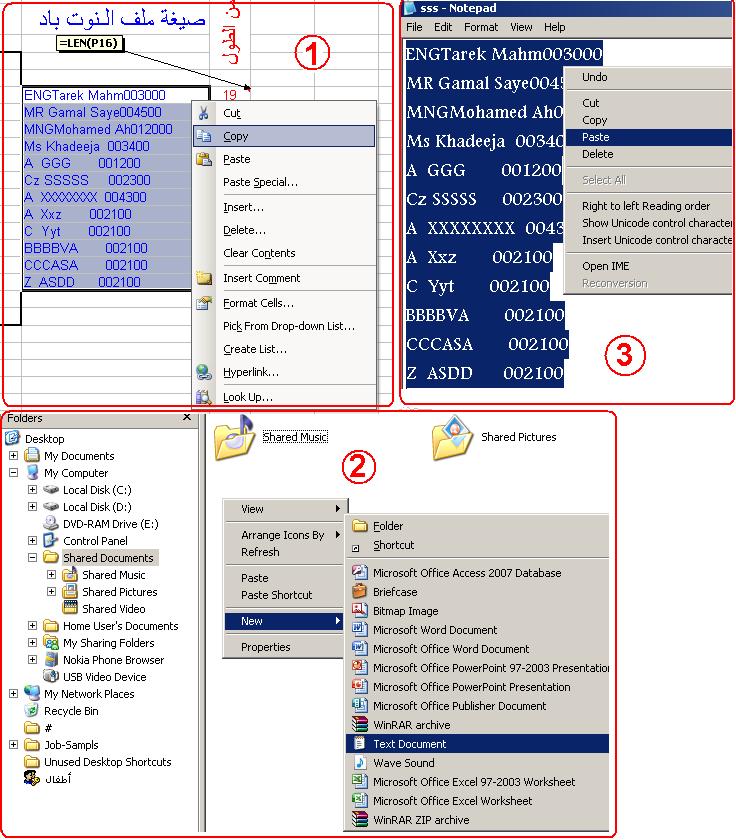
Task: Open the New submenu in Explorer context menu
Action: 283,621
